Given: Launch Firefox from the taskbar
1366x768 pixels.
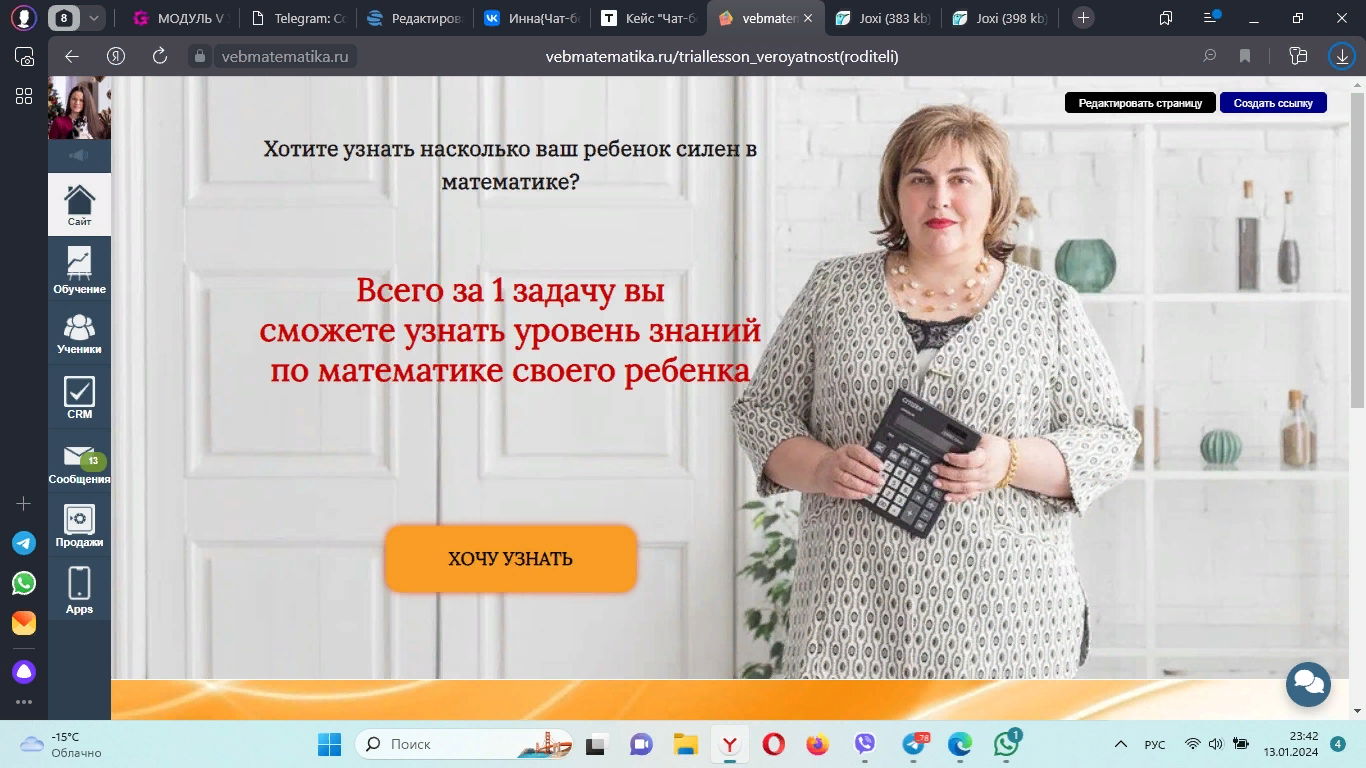Looking at the screenshot, I should (x=818, y=744).
